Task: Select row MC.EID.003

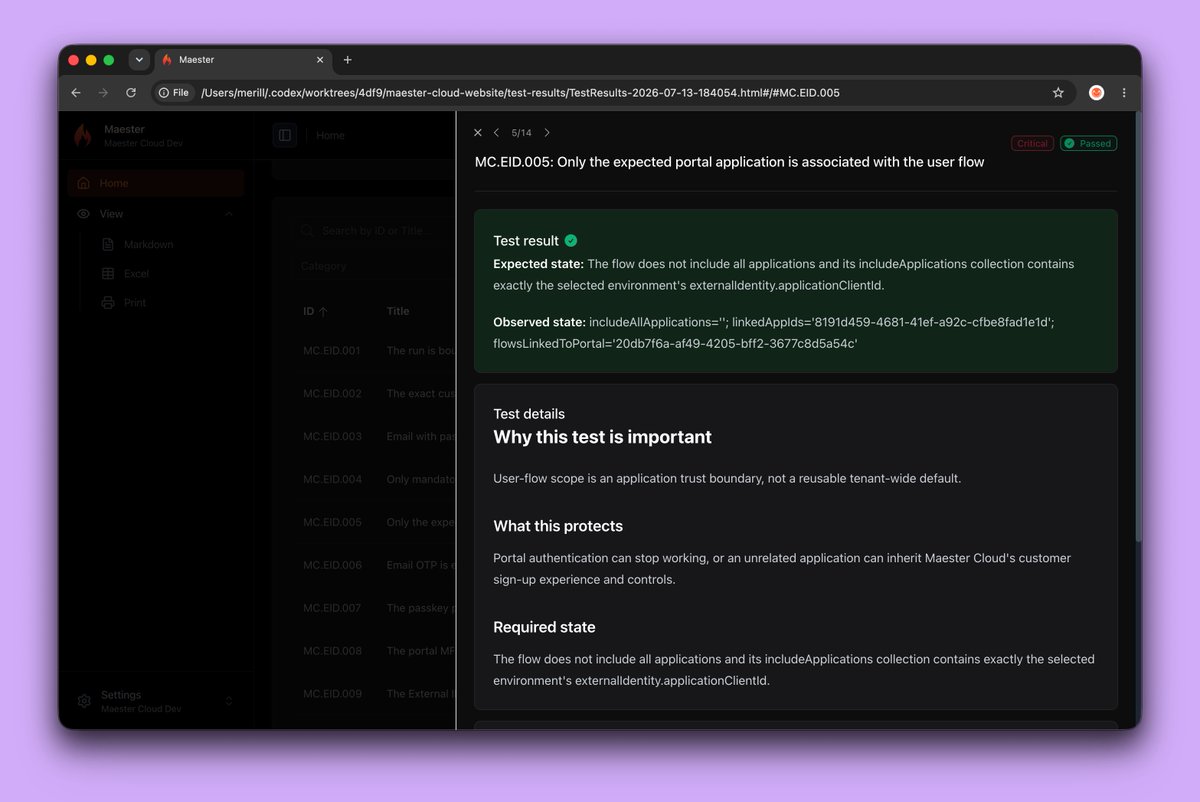Action: (375, 436)
